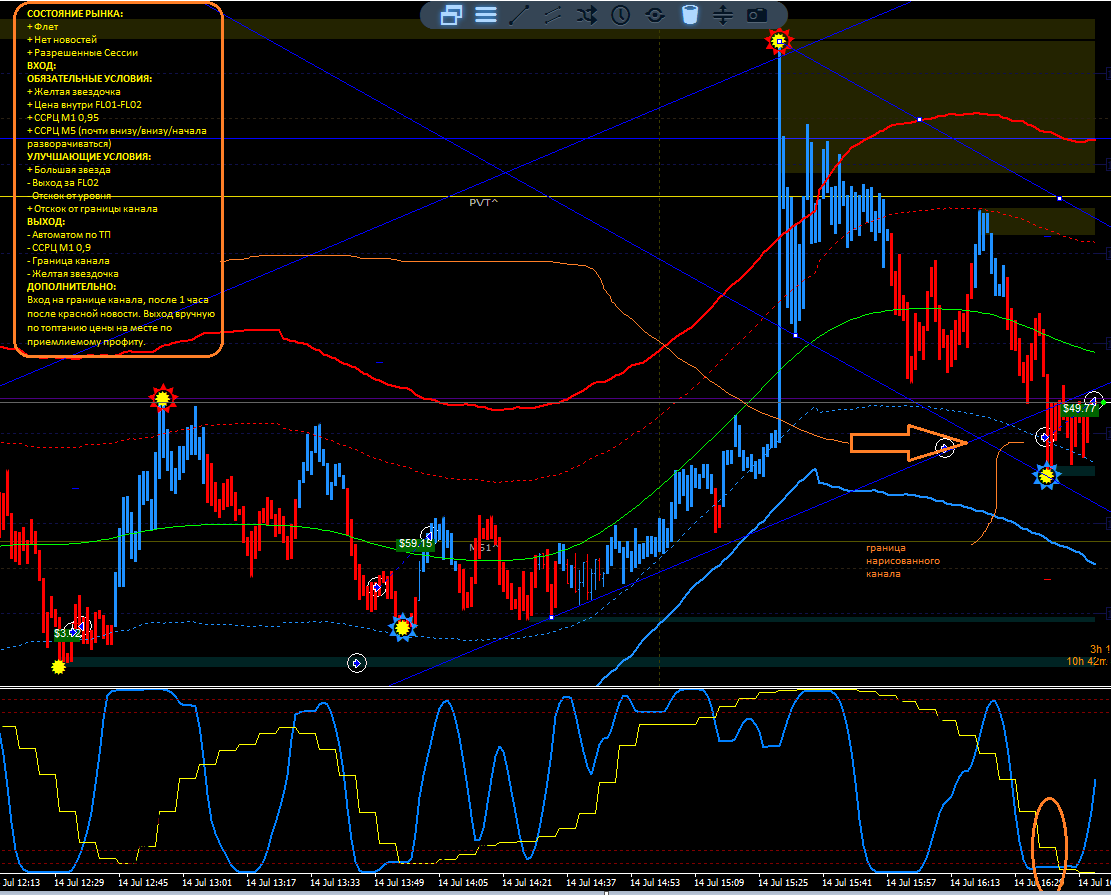Screen dimensions: 1111x895
Task: Click '14 Jul 12:45' time axis label
Action: [x=143, y=882]
